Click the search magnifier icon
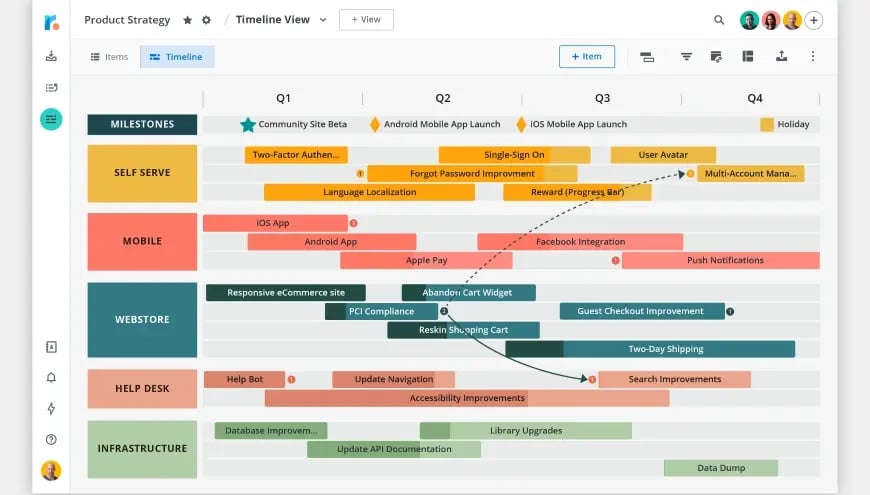The height and width of the screenshot is (495, 870). coord(719,20)
